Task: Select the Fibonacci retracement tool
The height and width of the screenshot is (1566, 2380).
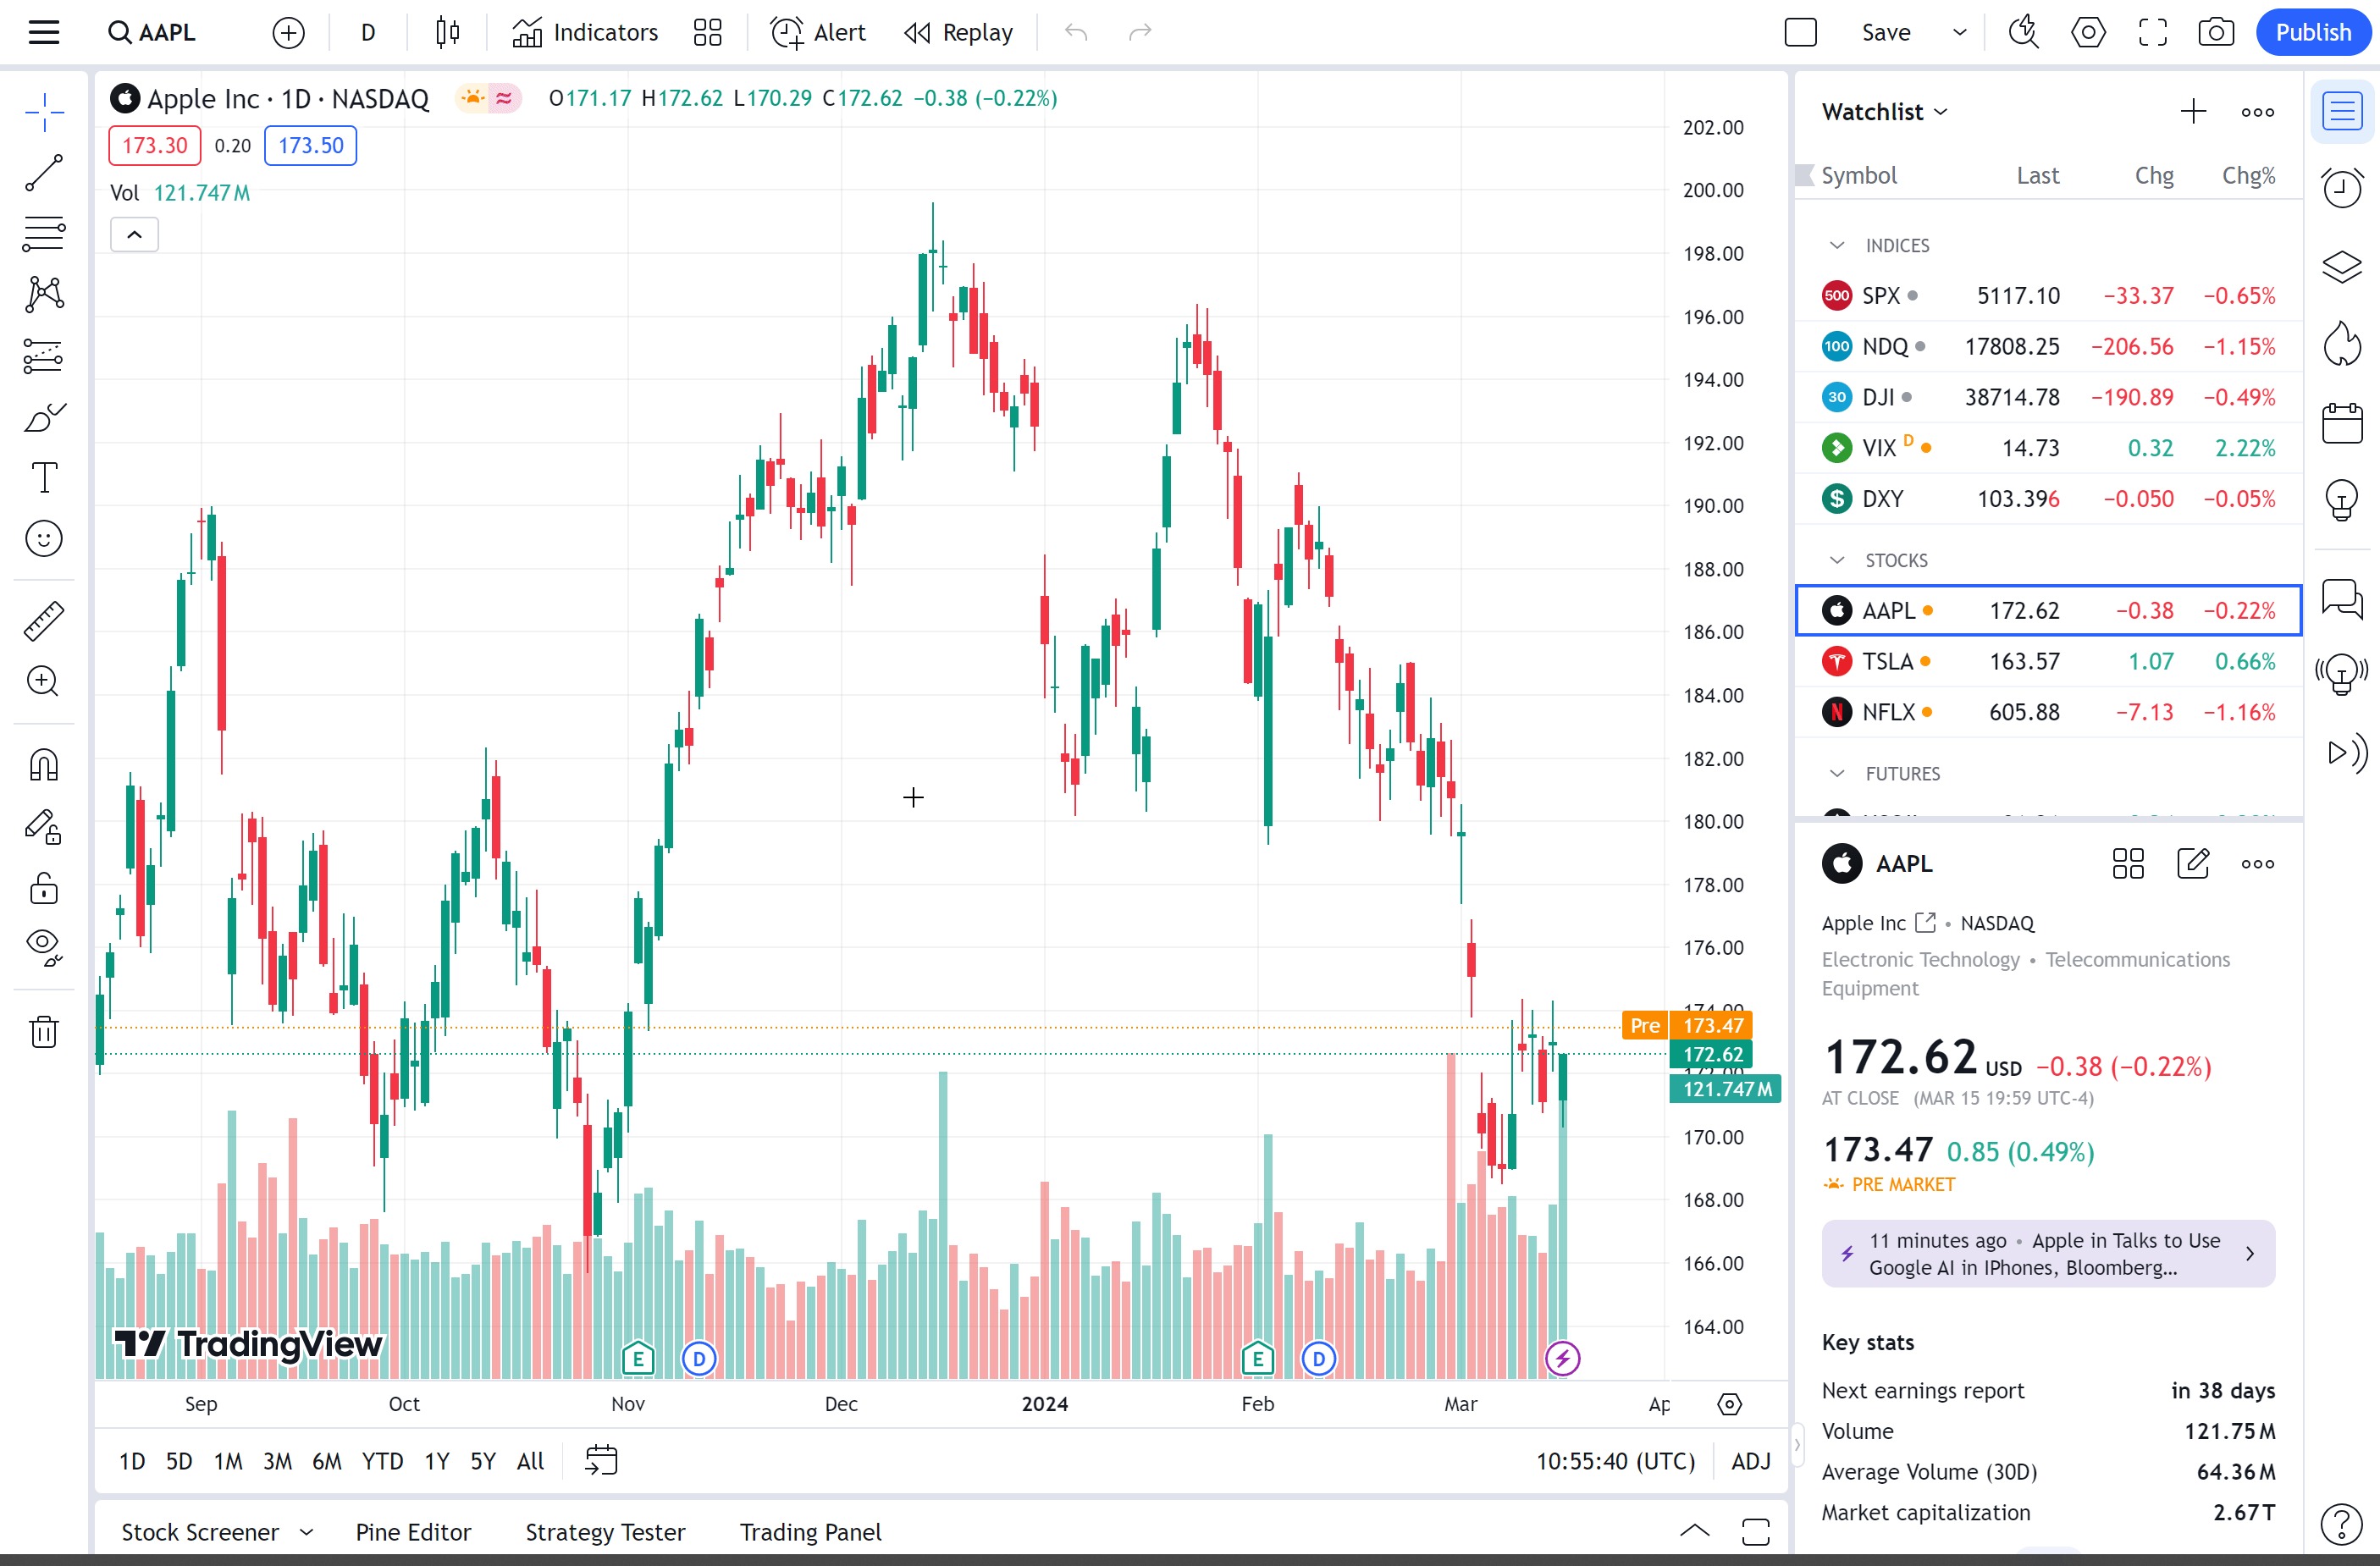Action: point(44,234)
